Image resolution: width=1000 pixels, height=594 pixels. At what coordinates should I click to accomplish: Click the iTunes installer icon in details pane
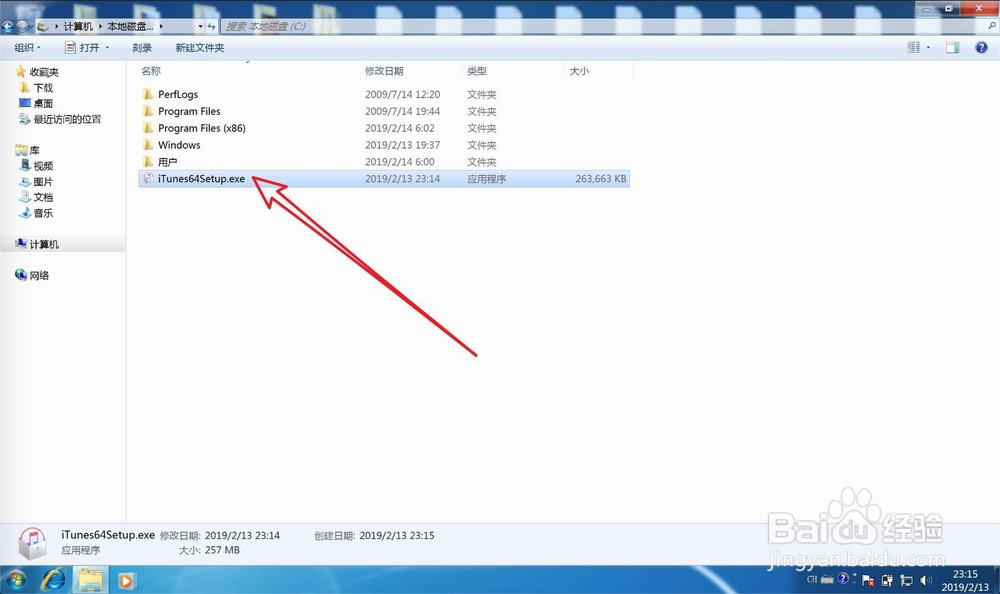click(x=32, y=543)
